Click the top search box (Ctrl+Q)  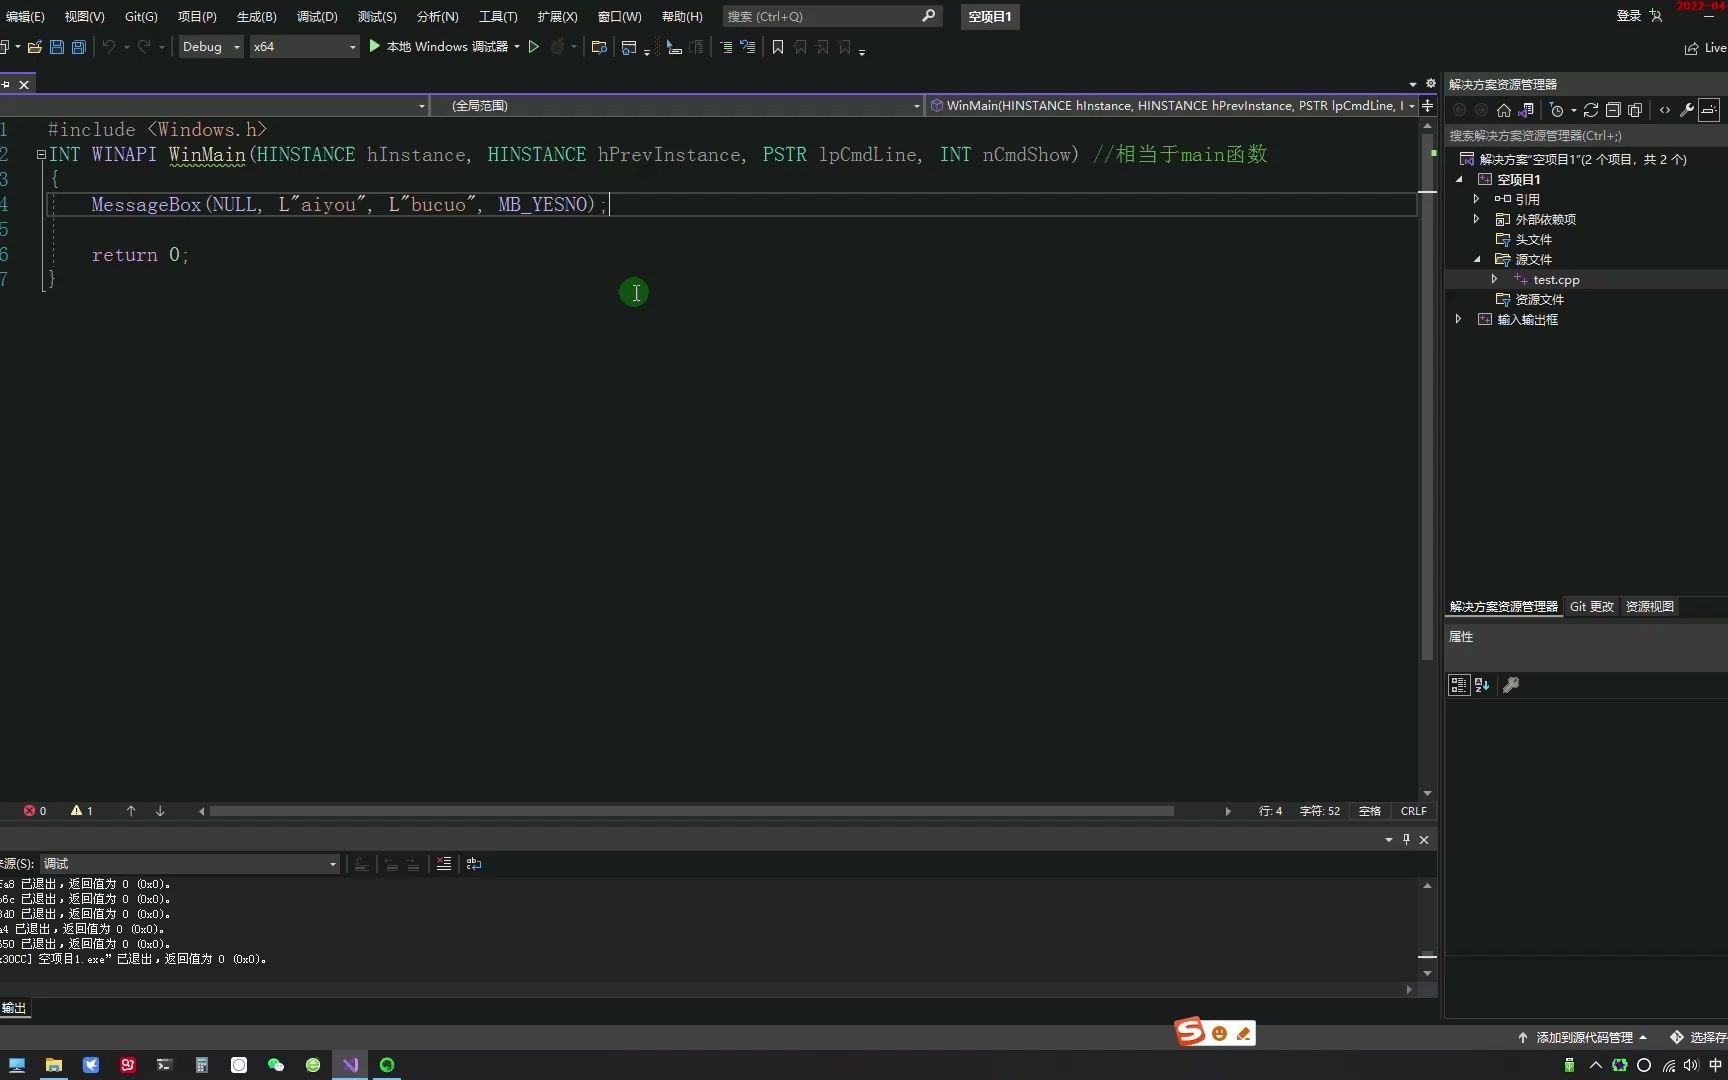[x=832, y=16]
